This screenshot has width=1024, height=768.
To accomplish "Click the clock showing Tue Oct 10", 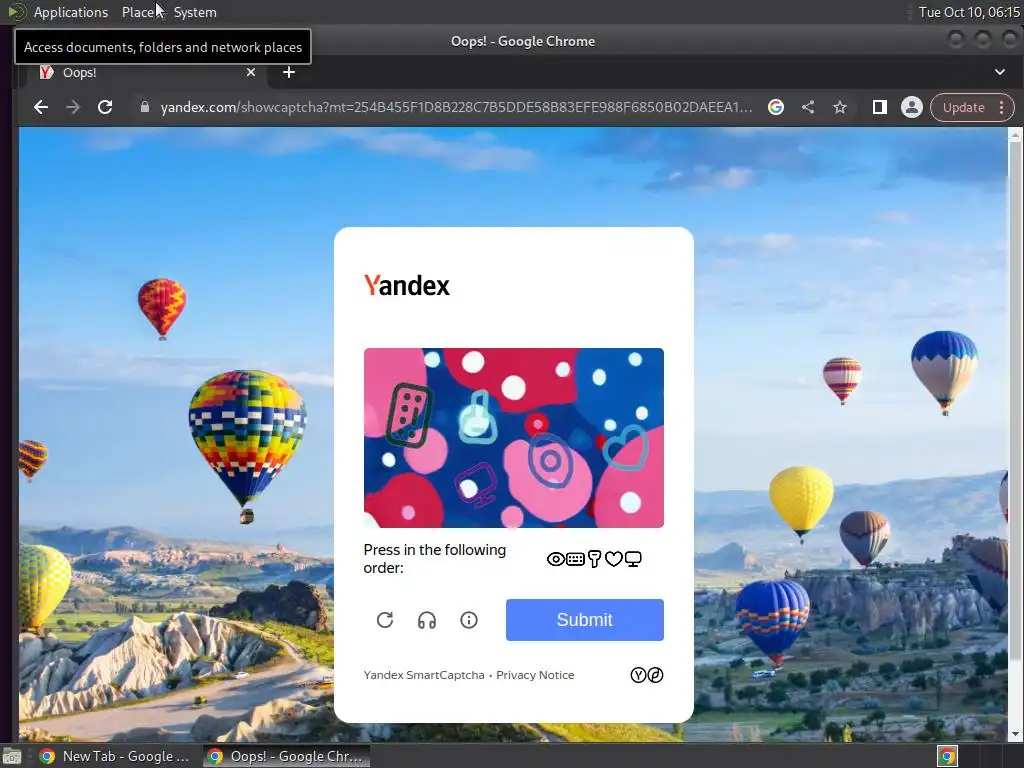I will 968,12.
